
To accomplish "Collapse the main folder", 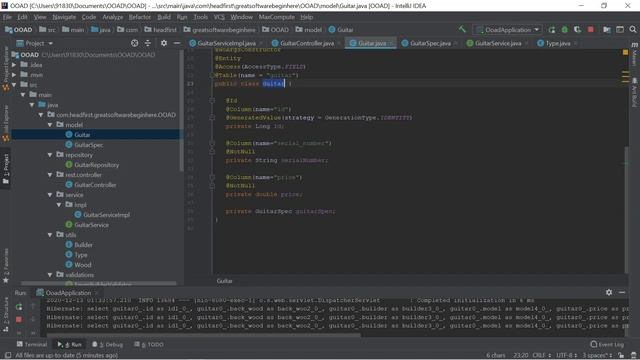I will [x=23, y=95].
